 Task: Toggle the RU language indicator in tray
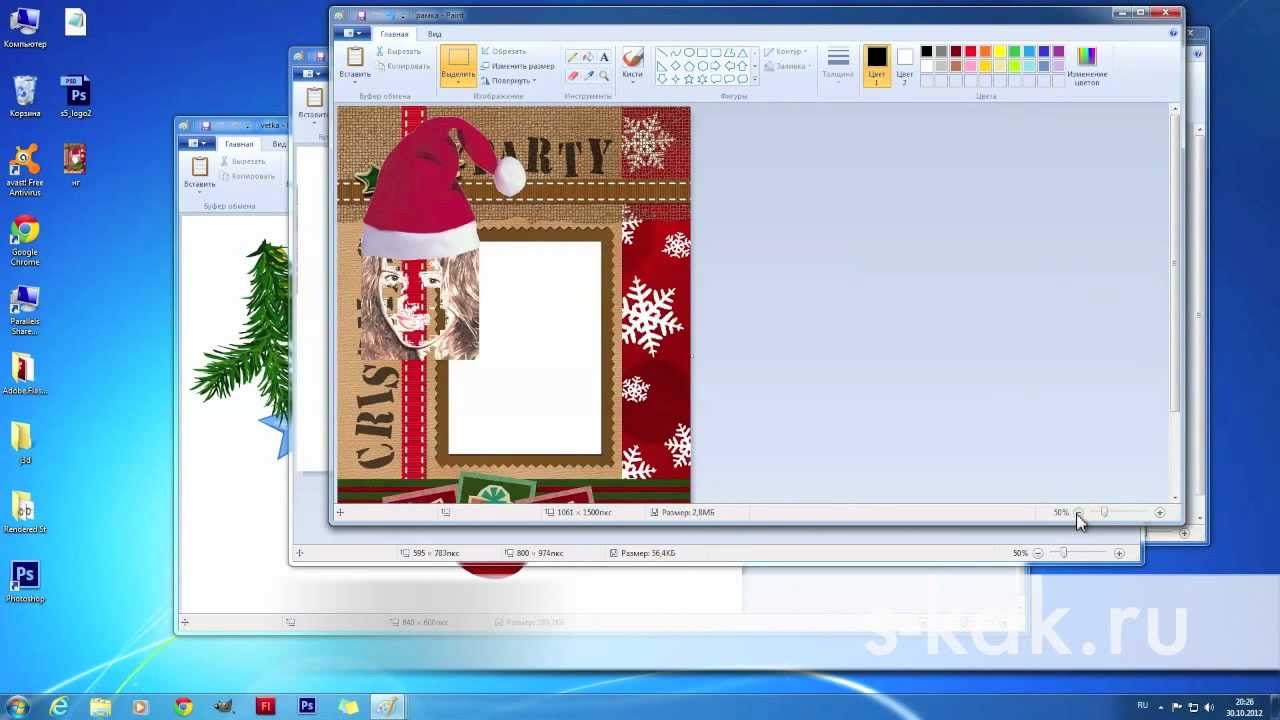coord(1143,705)
